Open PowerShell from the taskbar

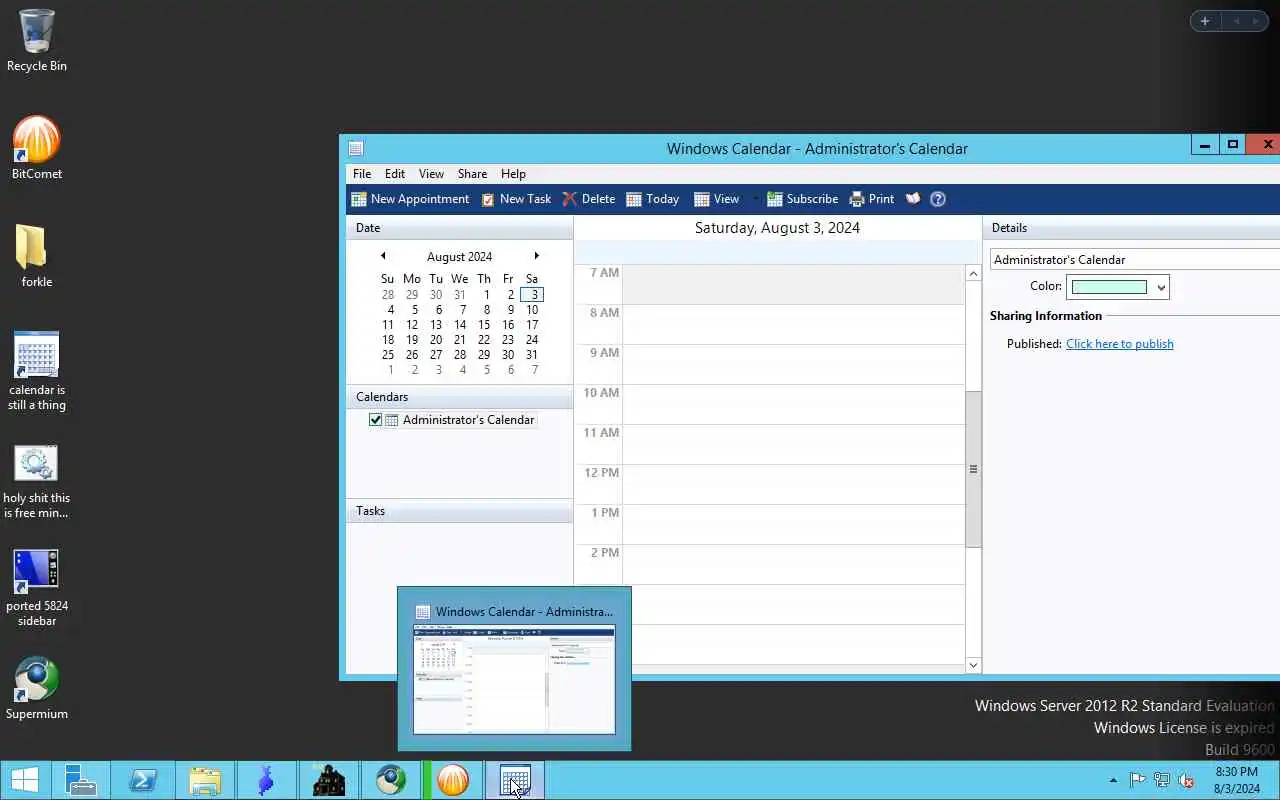click(142, 780)
